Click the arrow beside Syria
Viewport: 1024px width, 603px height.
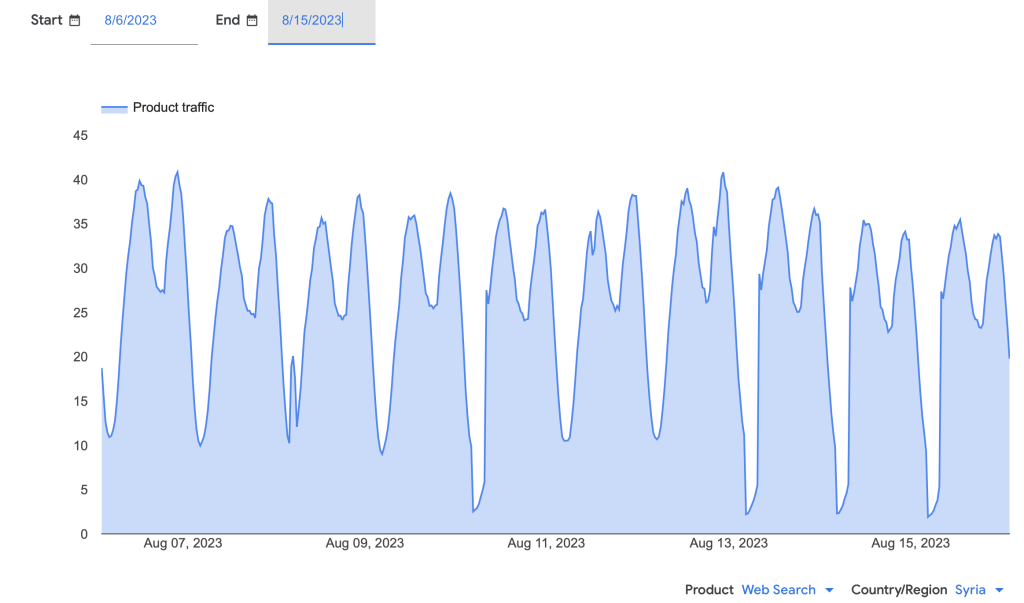999,590
